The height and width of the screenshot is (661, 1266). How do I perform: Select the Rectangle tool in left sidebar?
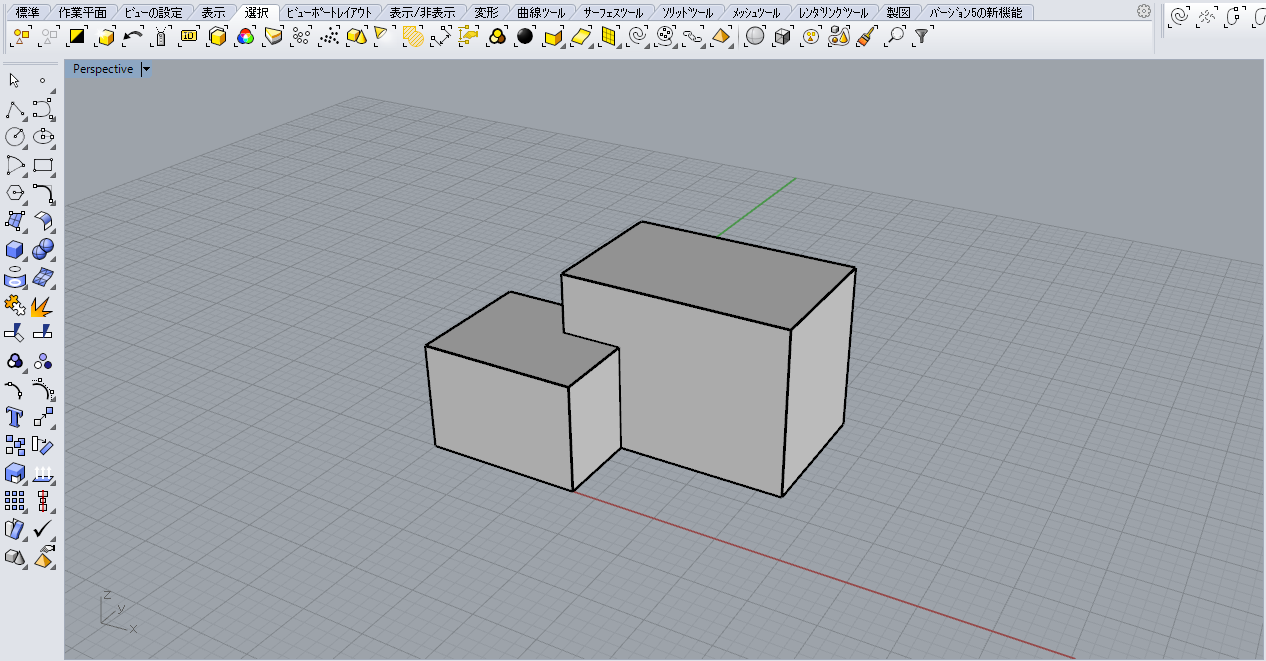(x=43, y=165)
